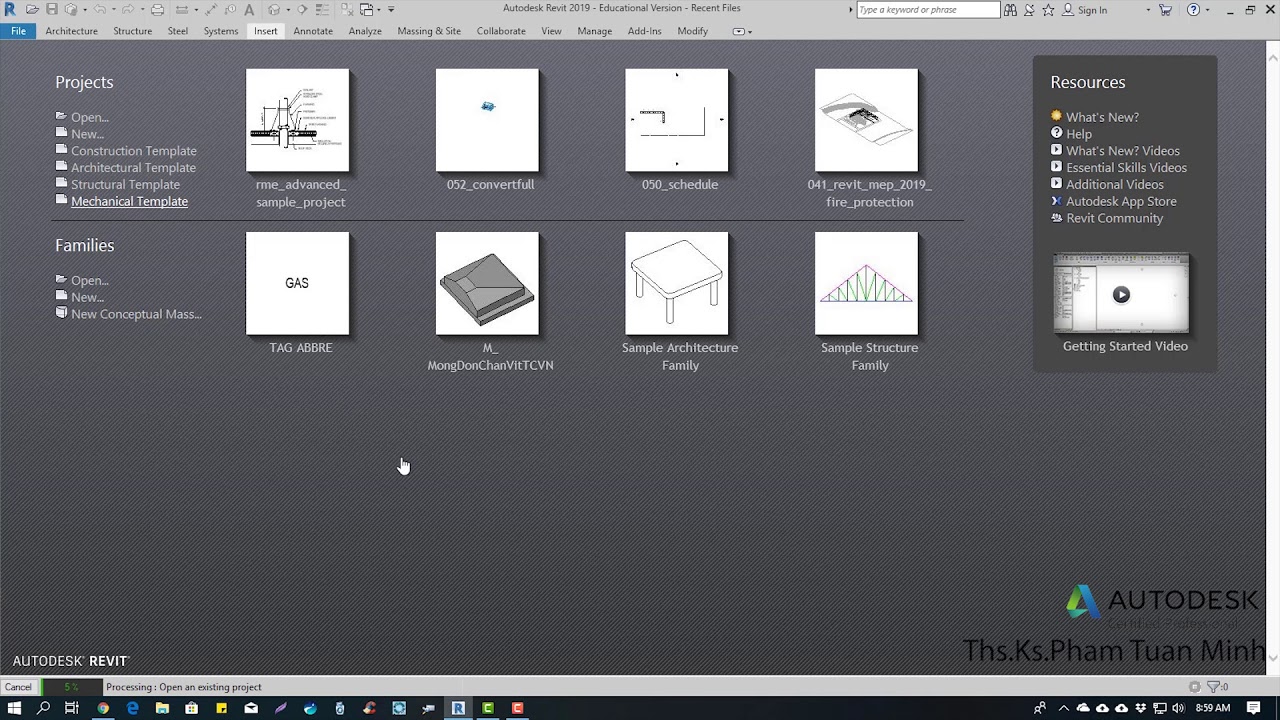Switch to the Architecture ribbon tab
Image resolution: width=1280 pixels, height=720 pixels.
click(x=71, y=31)
